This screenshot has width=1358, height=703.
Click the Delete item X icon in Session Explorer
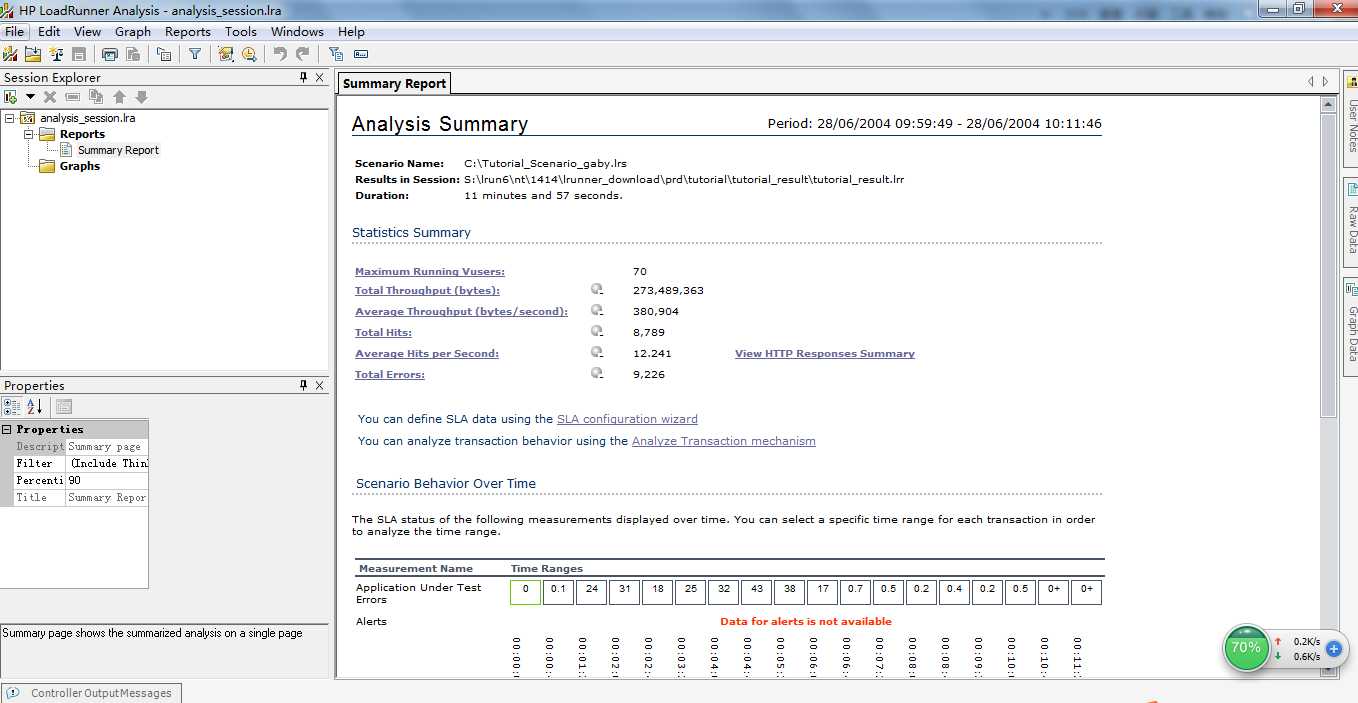pos(49,97)
